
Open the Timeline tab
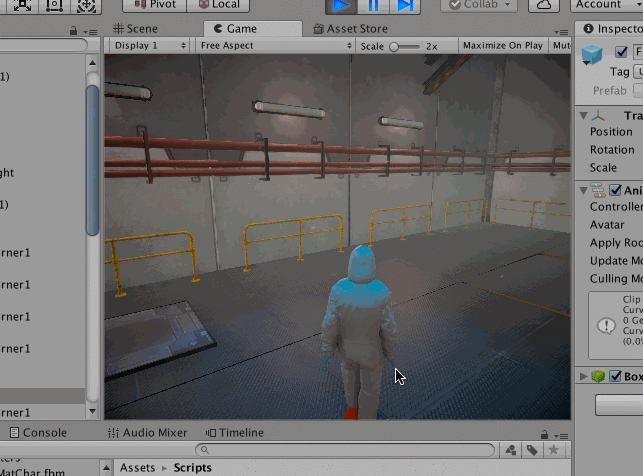235,433
